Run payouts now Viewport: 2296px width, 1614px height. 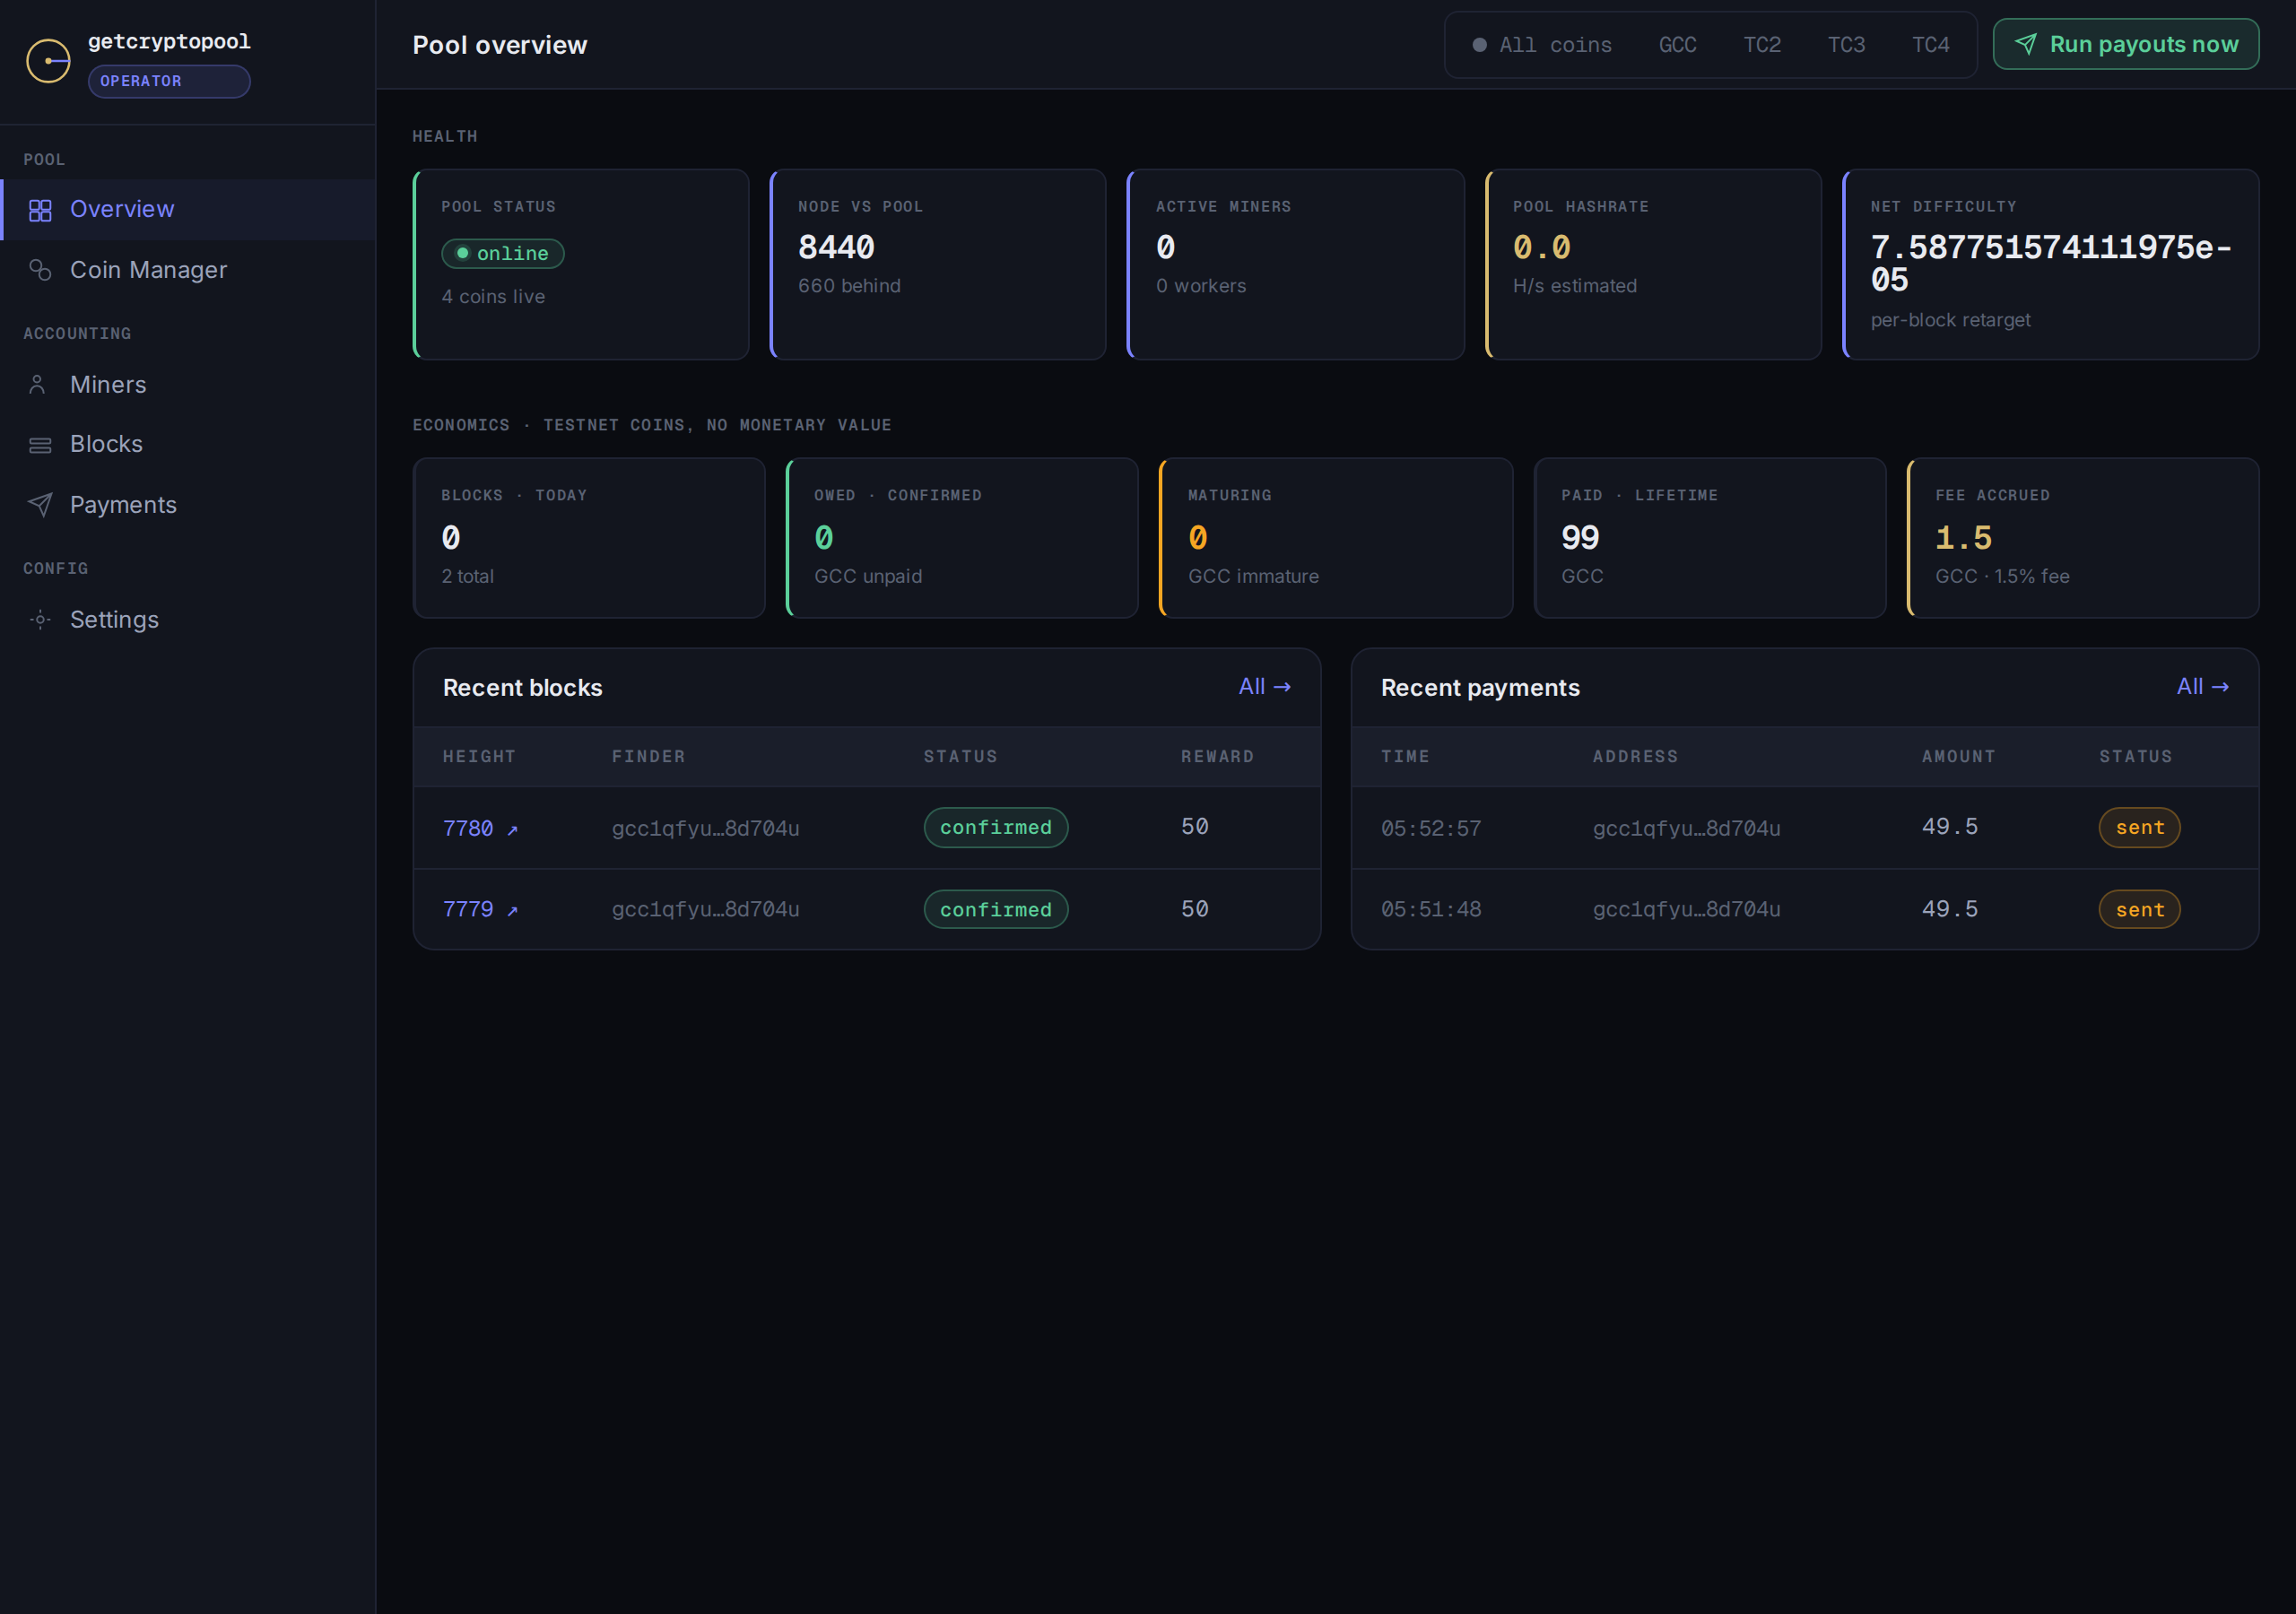click(x=2125, y=44)
